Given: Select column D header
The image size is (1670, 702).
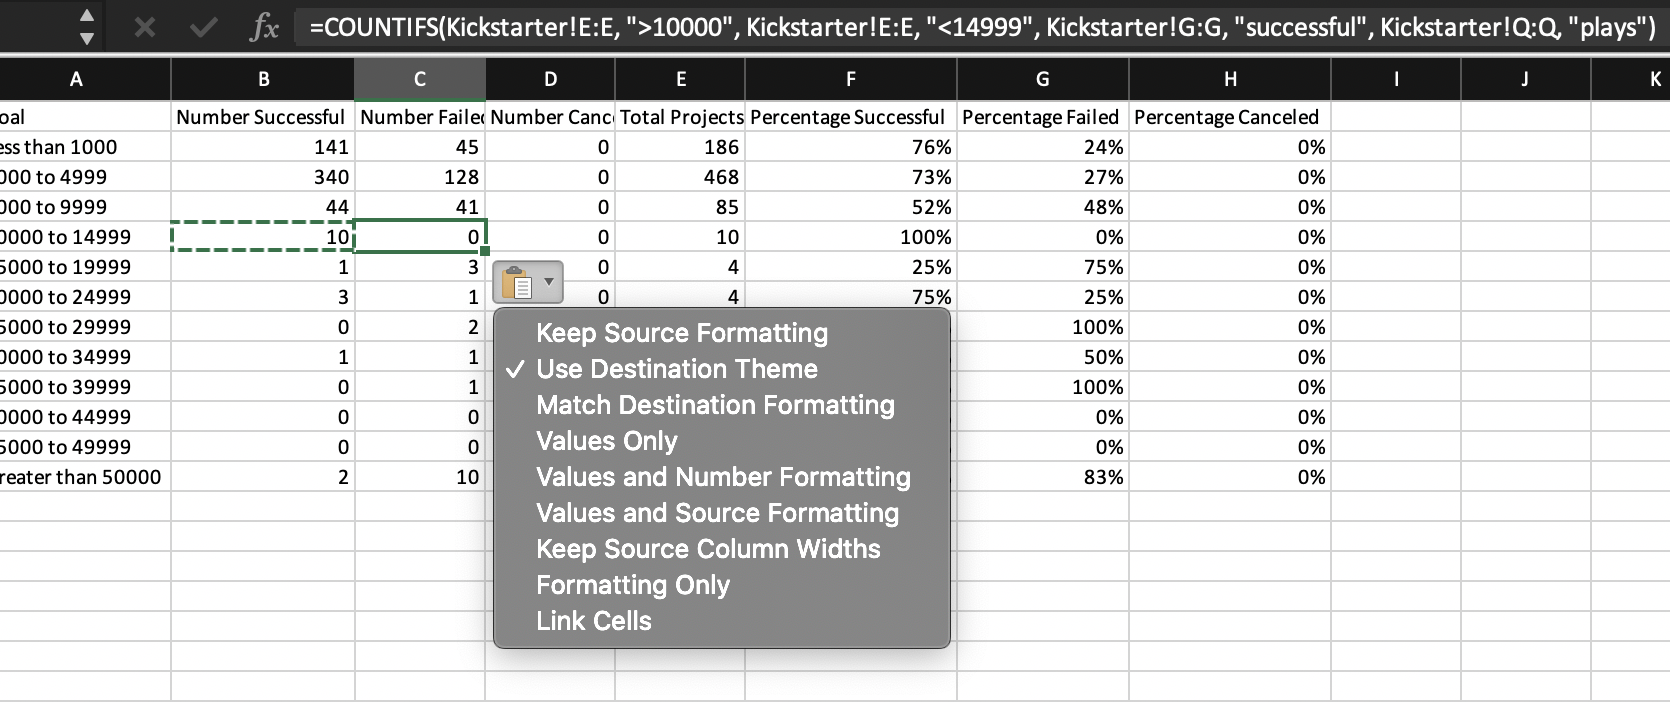Looking at the screenshot, I should [x=550, y=79].
